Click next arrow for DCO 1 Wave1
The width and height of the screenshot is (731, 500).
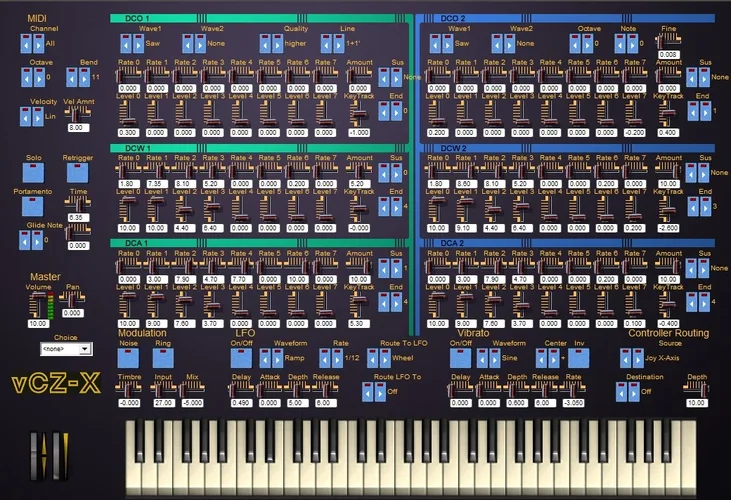138,44
